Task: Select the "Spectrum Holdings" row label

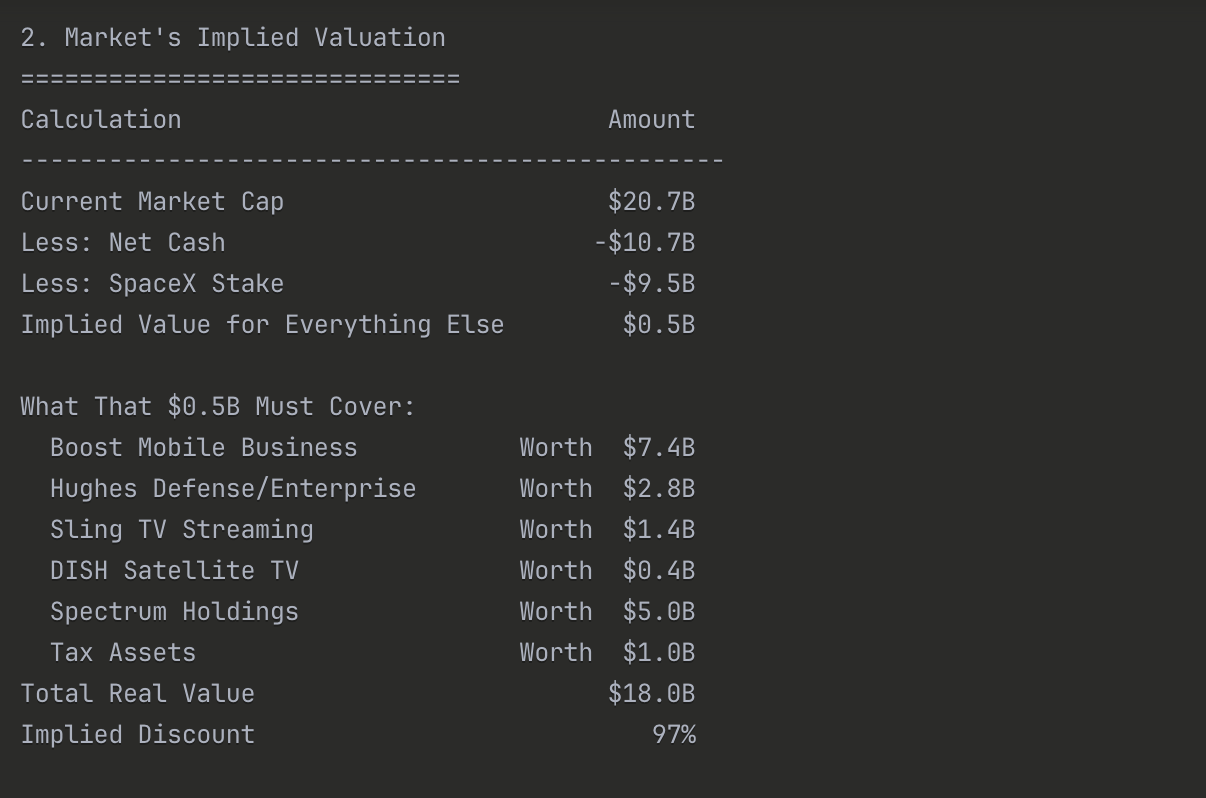Action: tap(174, 612)
